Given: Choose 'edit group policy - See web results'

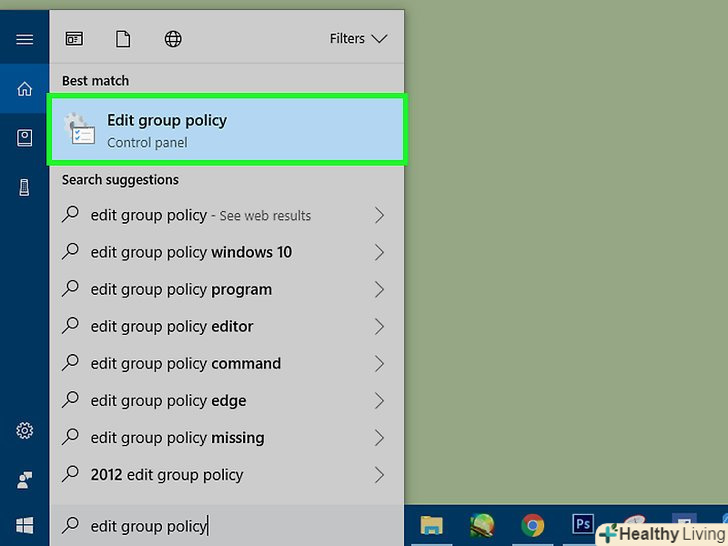Looking at the screenshot, I should coord(200,215).
